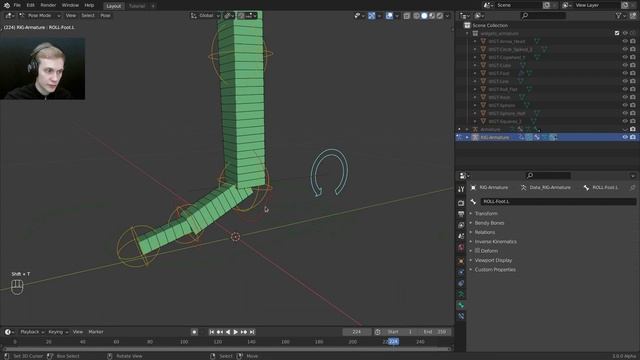Click the Blender logo icon in the top bar
Viewport: 640px width, 360px height.
[7, 5]
